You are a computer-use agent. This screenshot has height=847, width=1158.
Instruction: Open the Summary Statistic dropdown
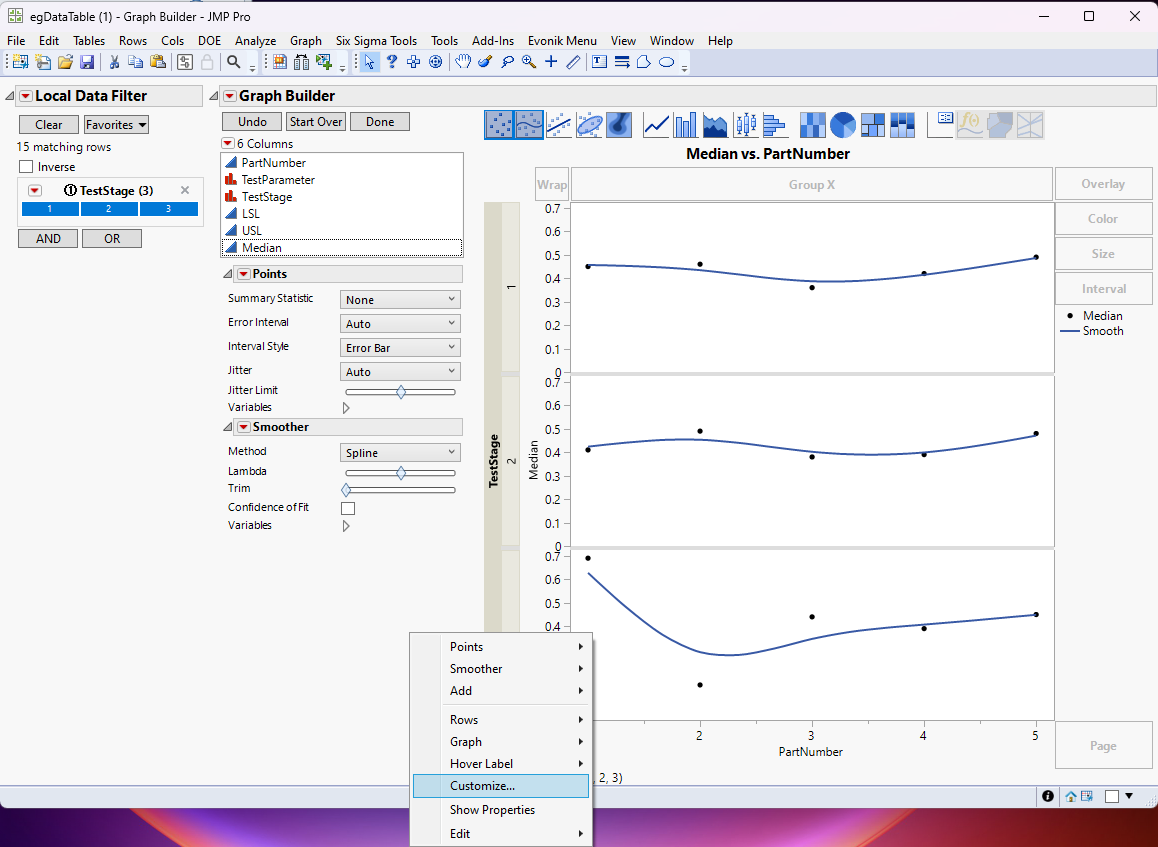[400, 299]
